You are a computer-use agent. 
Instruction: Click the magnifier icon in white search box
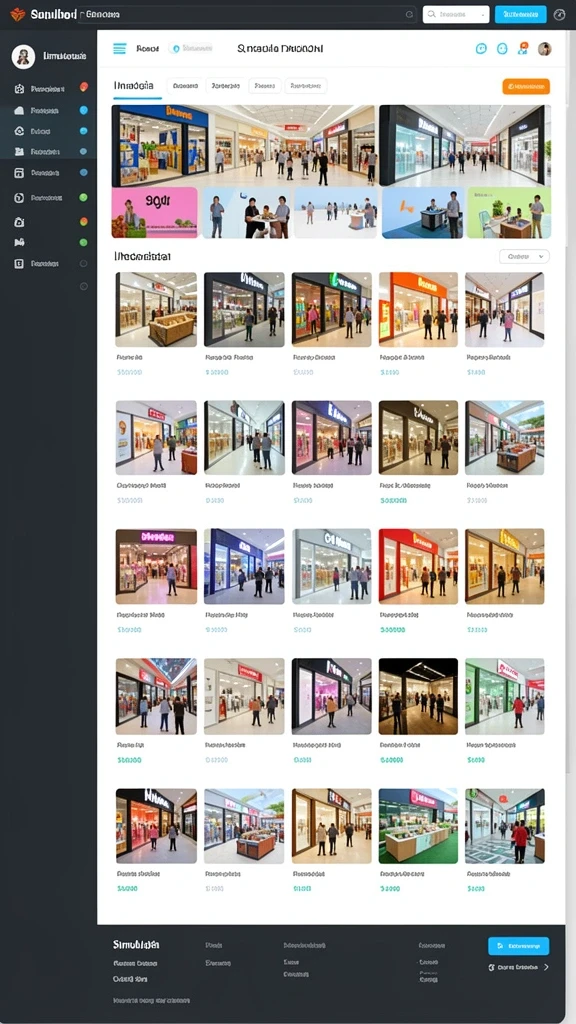pos(433,14)
